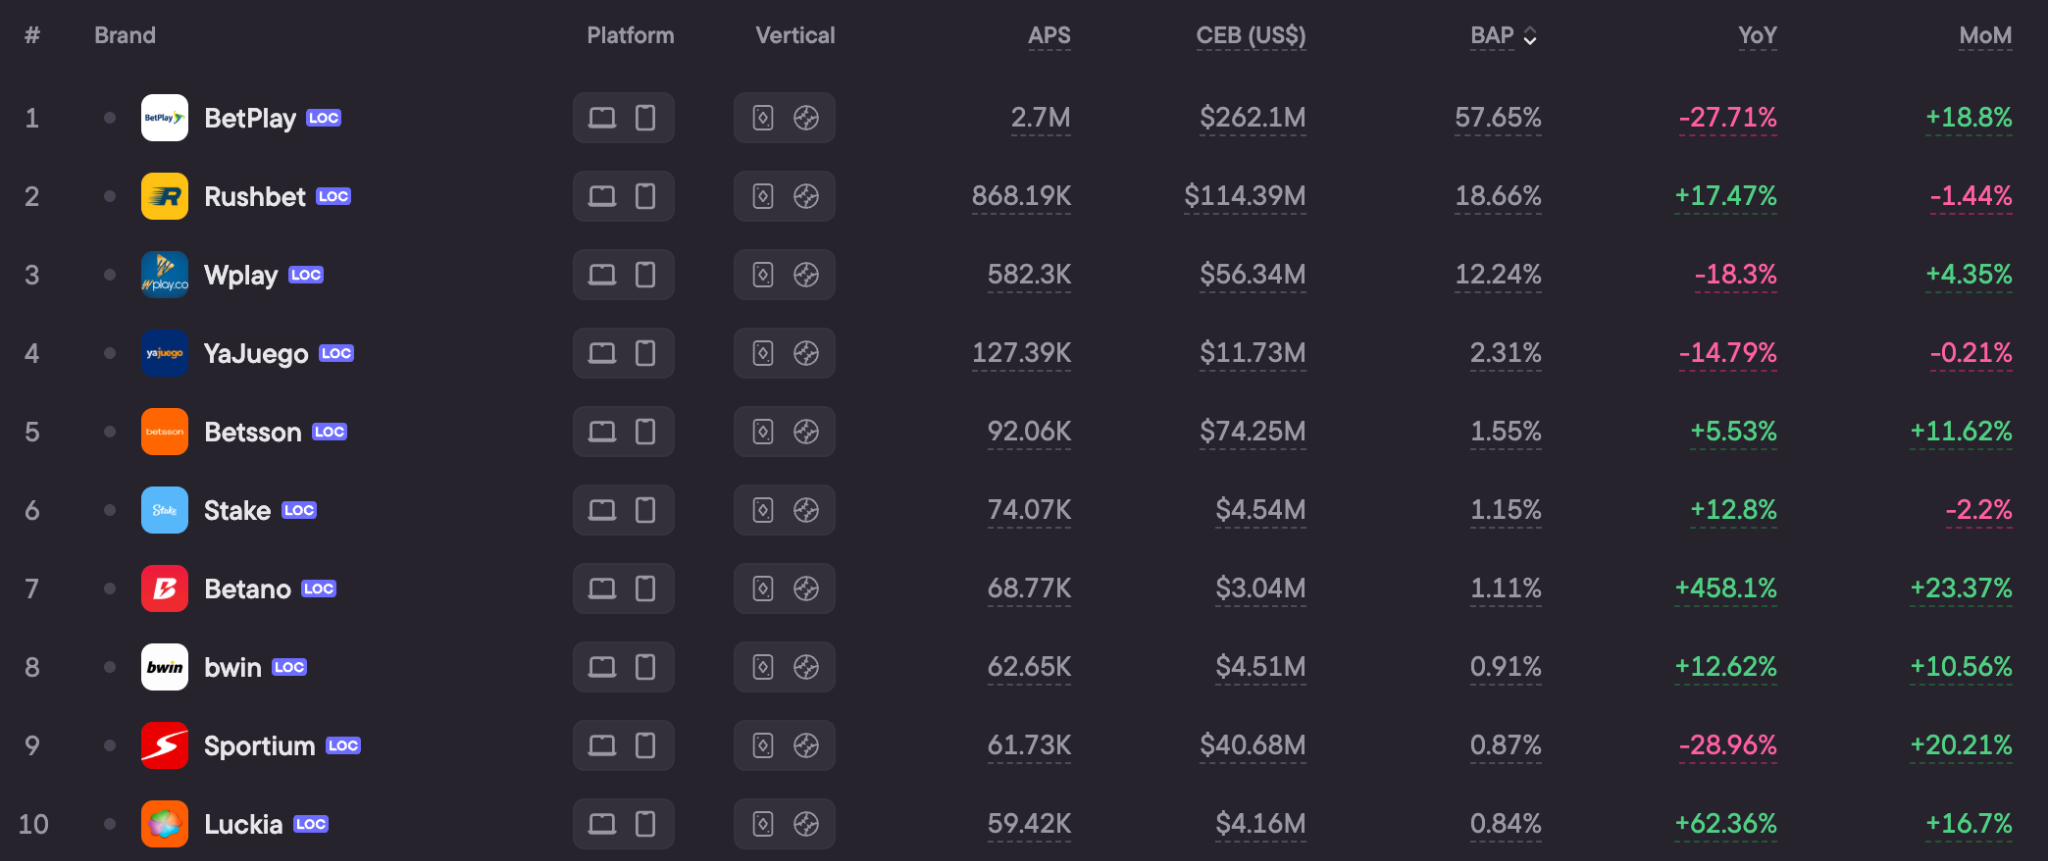Click the Luckia brand logo icon
Viewport: 2048px width, 861px height.
tap(165, 824)
